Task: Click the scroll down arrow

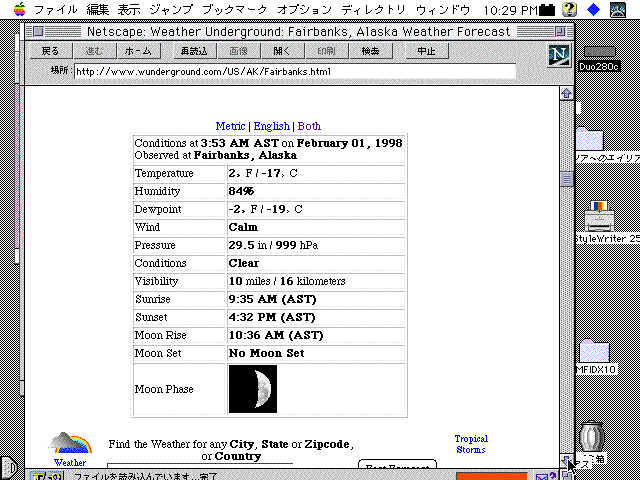Action: coord(565,461)
